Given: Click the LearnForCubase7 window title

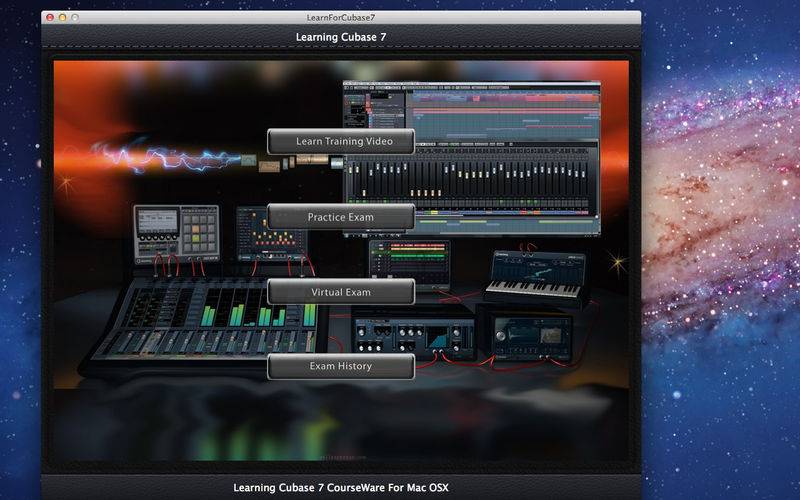Looking at the screenshot, I should coord(341,17).
